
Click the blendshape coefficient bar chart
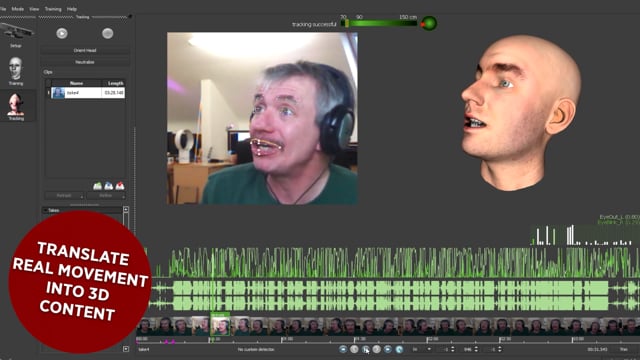pos(584,235)
